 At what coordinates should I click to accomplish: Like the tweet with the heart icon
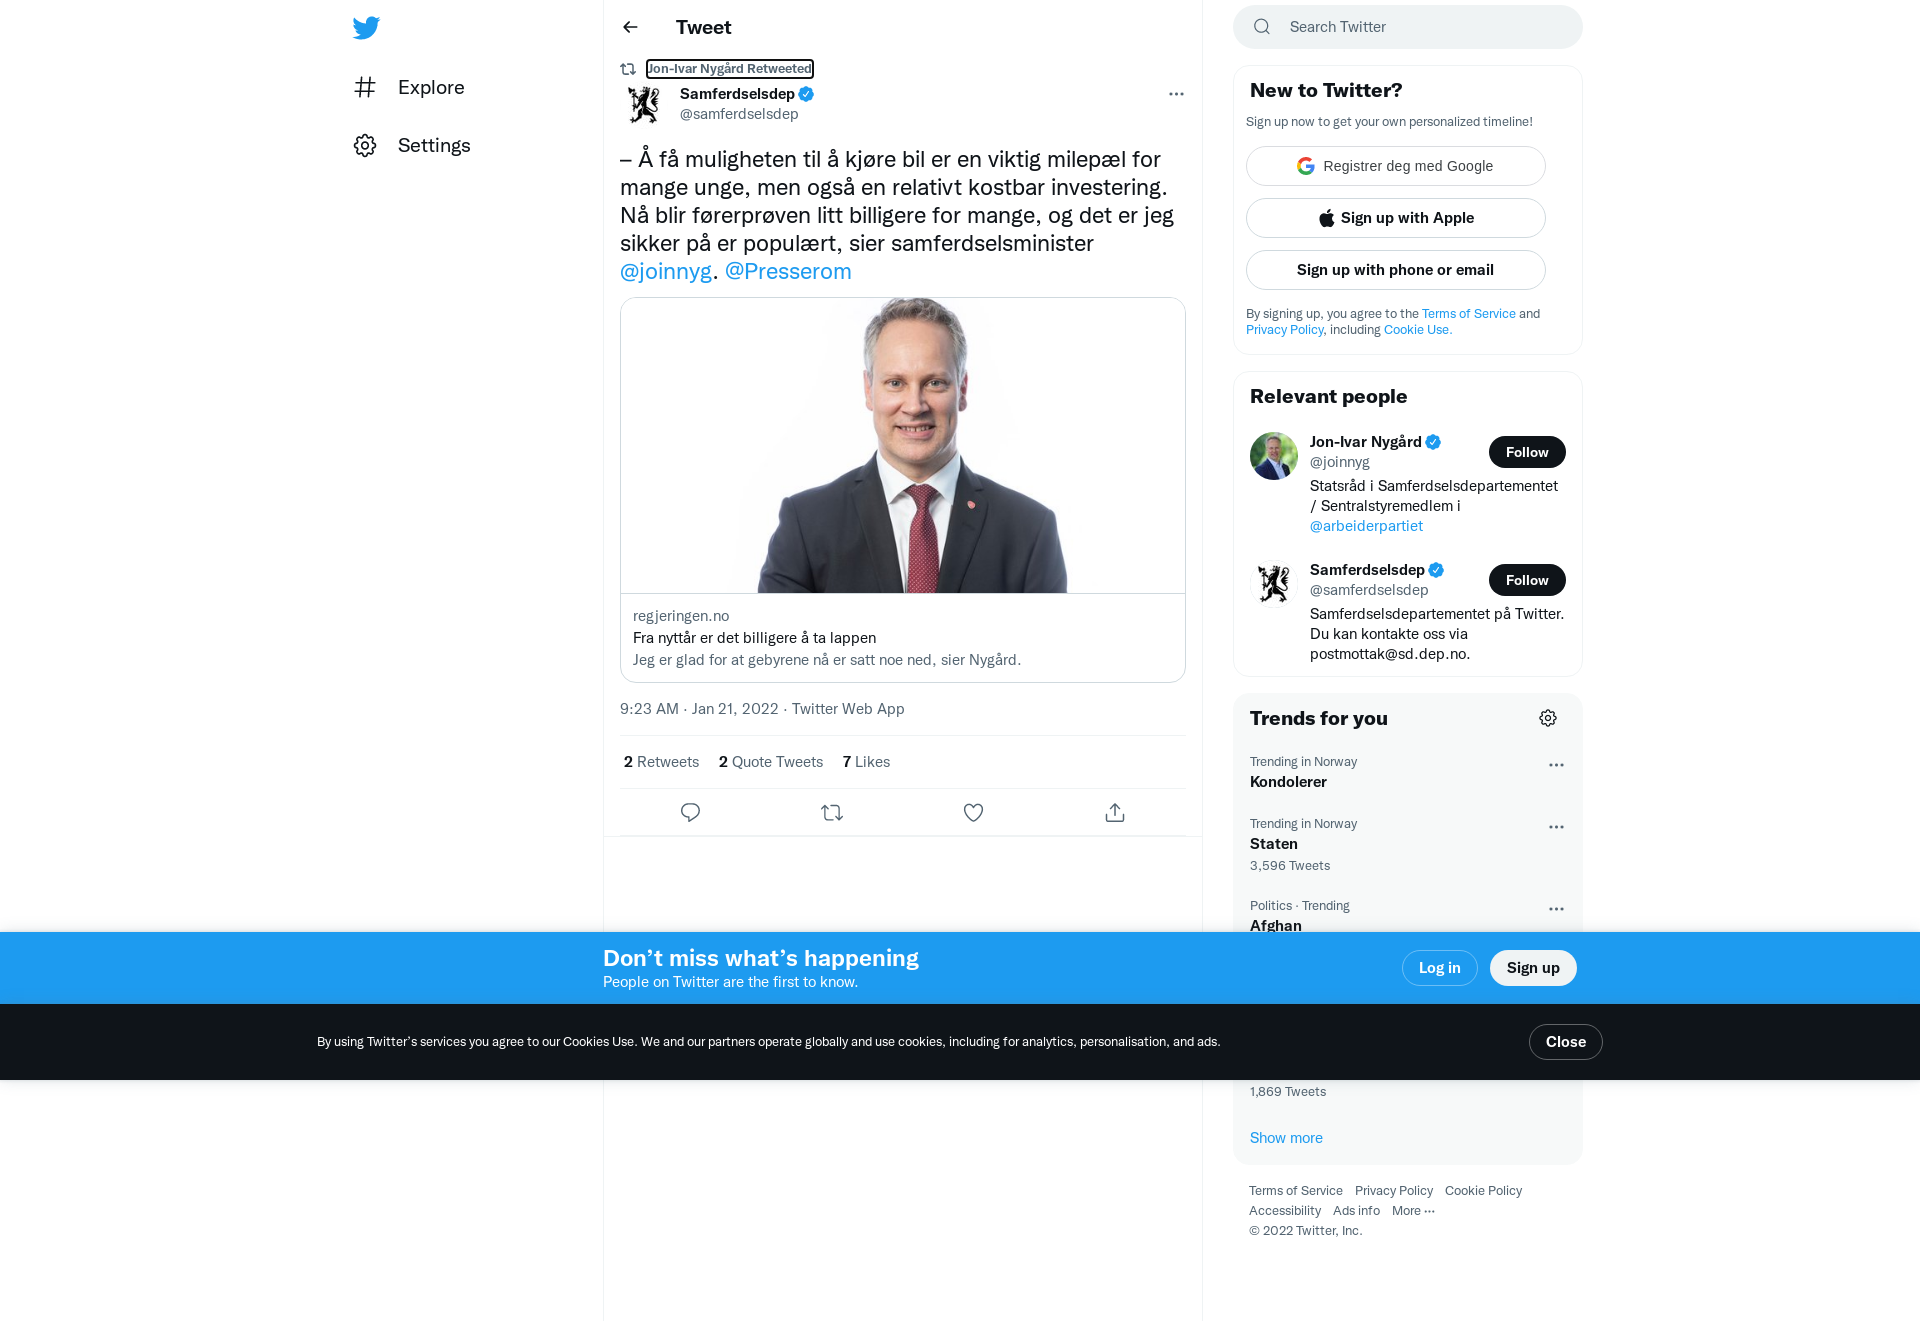click(x=973, y=813)
